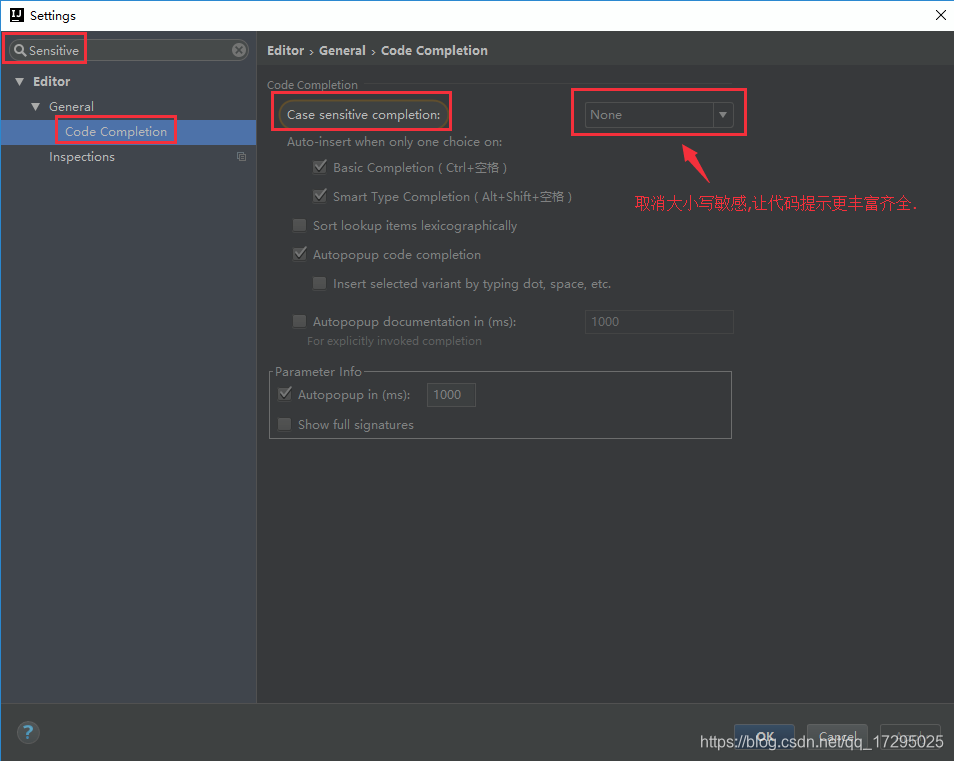Enable Sort lookup items lexicographically
This screenshot has height=761, width=954.
(x=299, y=225)
